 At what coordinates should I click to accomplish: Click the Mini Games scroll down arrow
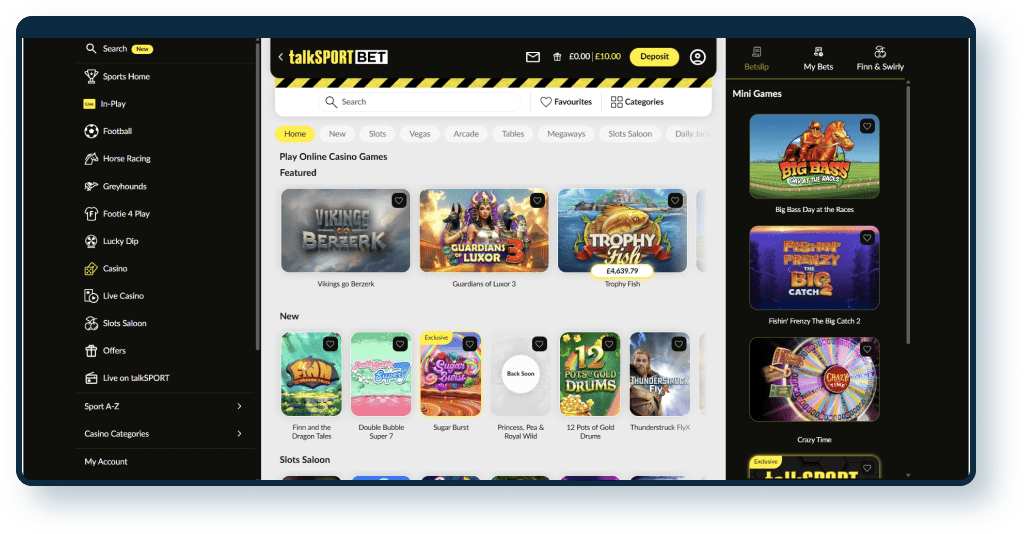(908, 475)
